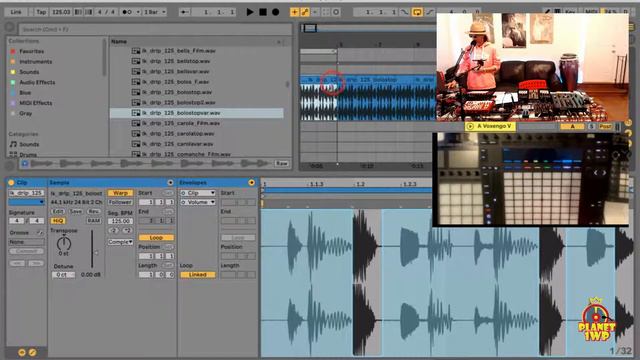
Task: Toggle Sample box show/hide circle
Action: (170, 182)
